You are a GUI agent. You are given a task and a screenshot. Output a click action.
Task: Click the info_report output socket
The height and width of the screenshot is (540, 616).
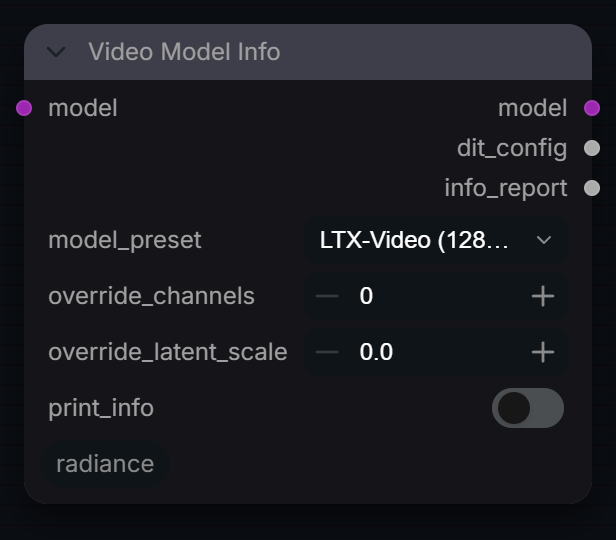pos(592,188)
